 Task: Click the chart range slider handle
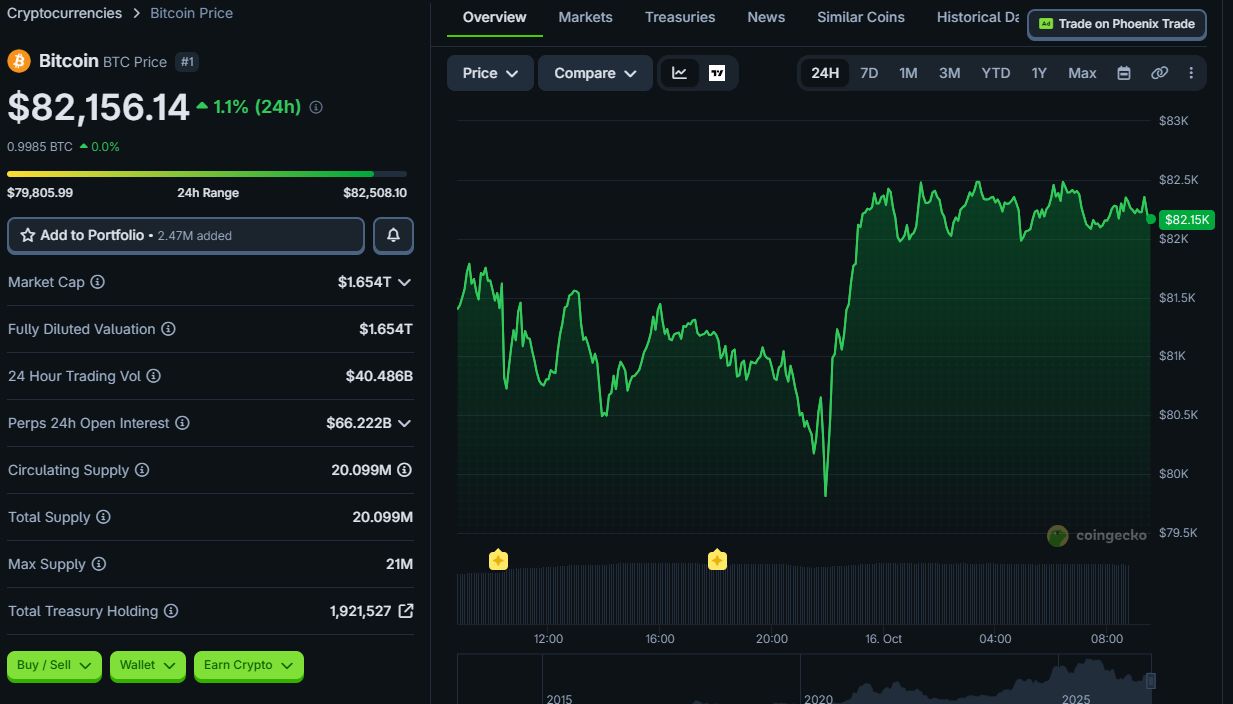point(1150,681)
